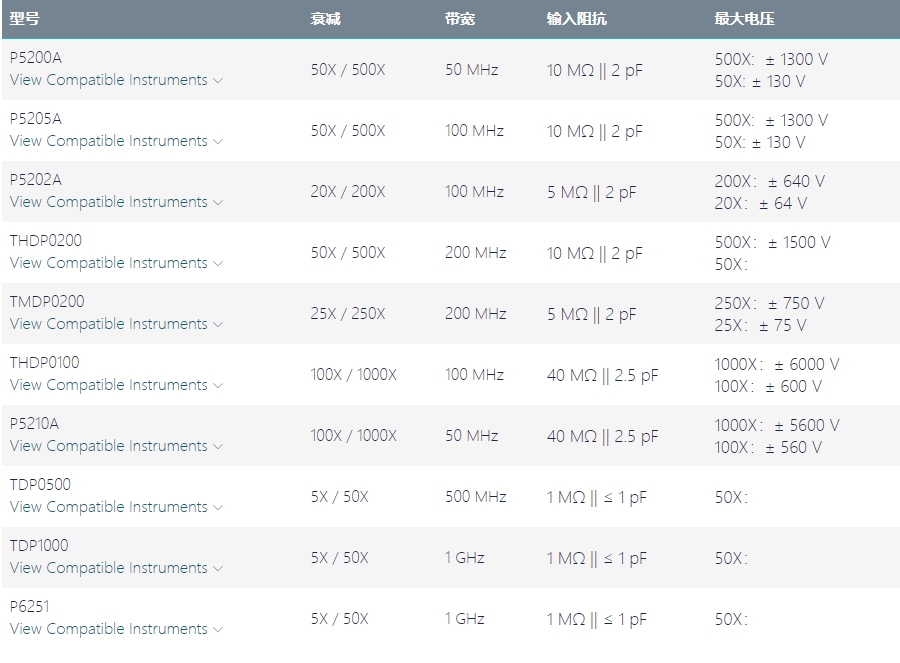Screen dimensions: 900x663
Task: Open View Compatible Instruments under THDP0200
Action: 108,263
